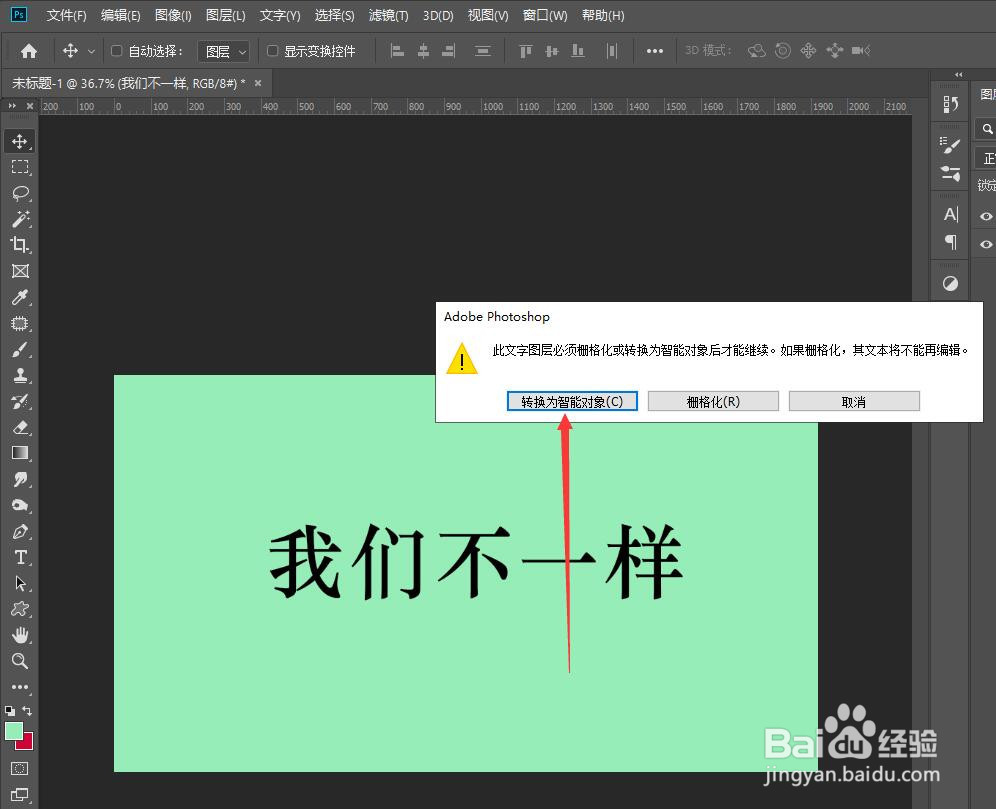Select the Horizontal Type tool

(x=21, y=558)
